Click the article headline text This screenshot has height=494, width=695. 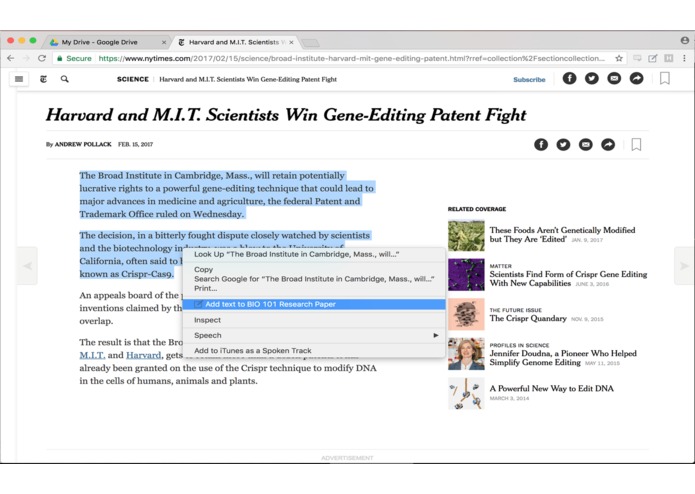(x=286, y=115)
